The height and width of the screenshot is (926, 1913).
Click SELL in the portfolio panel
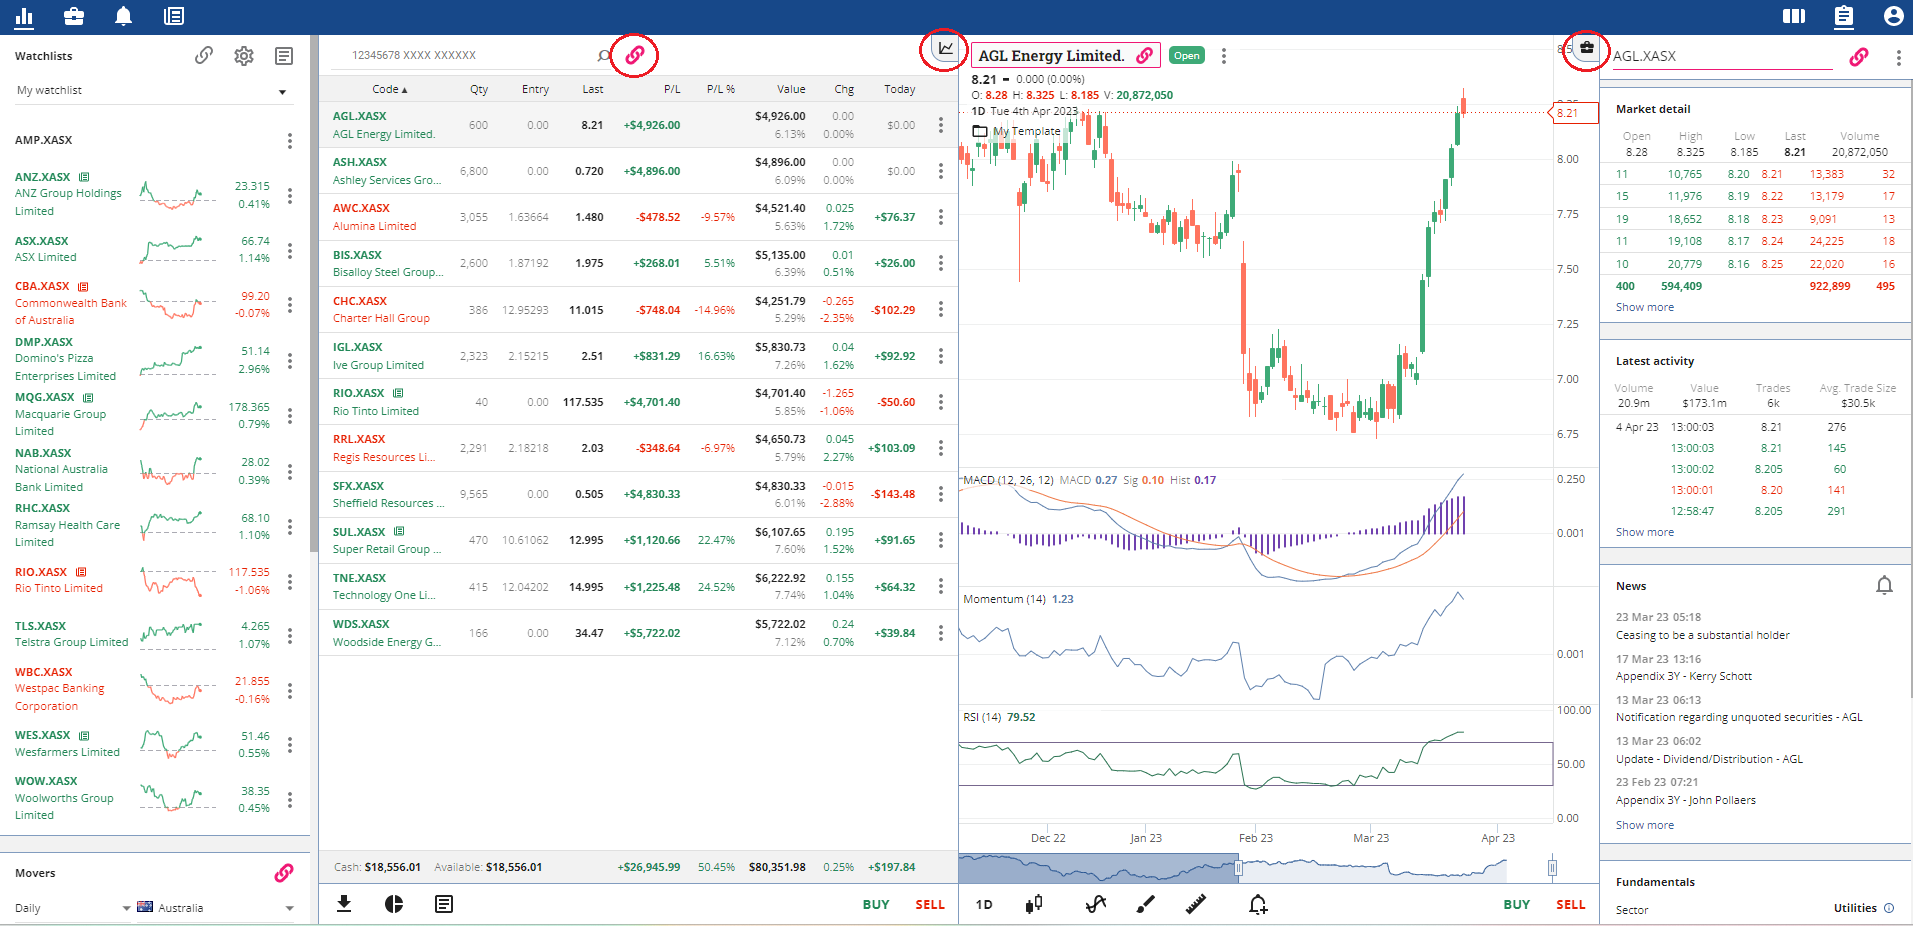930,904
